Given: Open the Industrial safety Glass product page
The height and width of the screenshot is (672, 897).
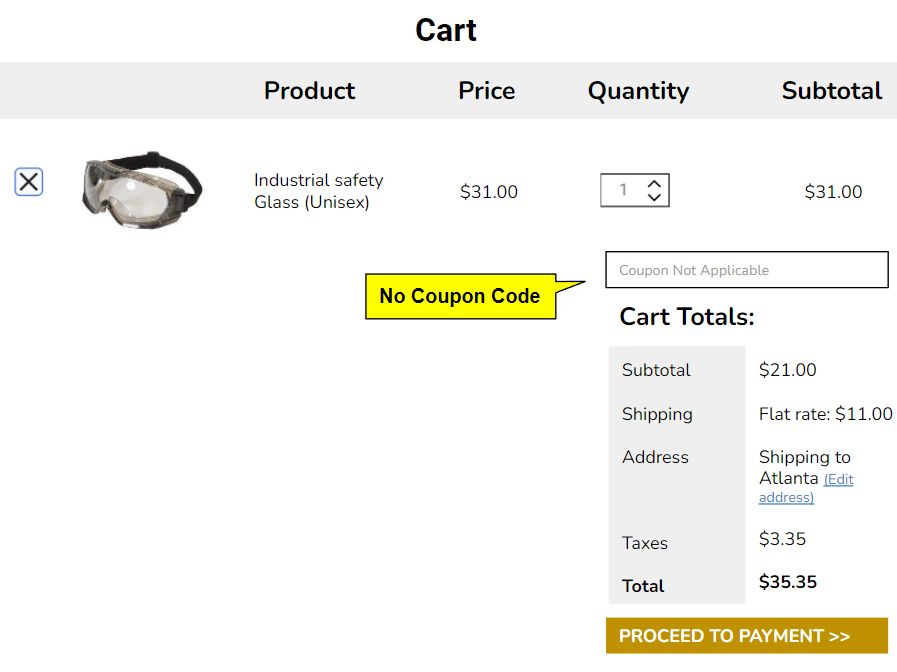Looking at the screenshot, I should tap(318, 191).
